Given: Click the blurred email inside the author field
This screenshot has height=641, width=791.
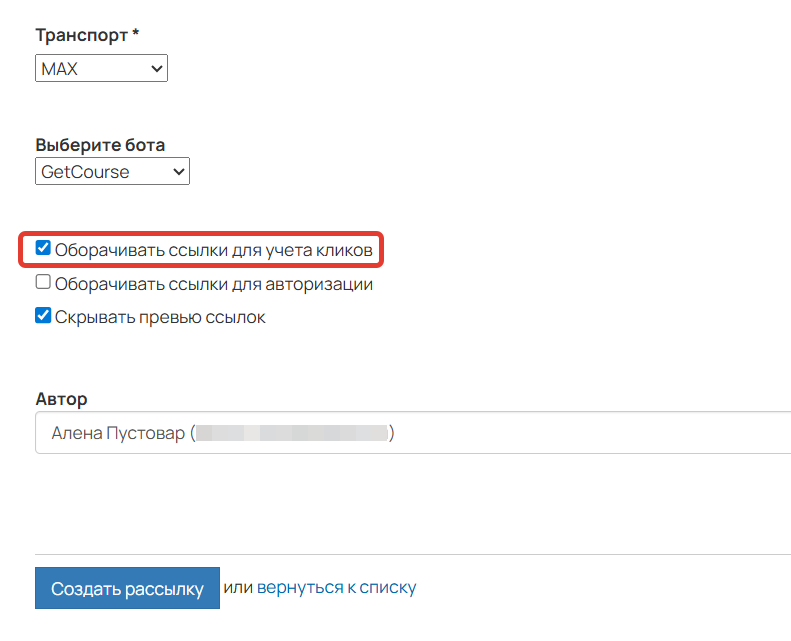Looking at the screenshot, I should click(291, 434).
